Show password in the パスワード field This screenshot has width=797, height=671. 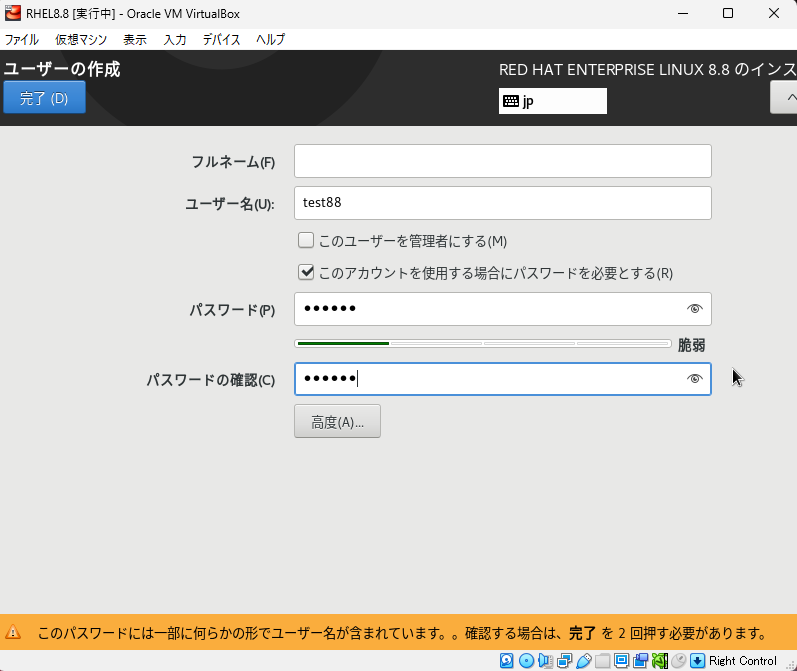coord(695,309)
